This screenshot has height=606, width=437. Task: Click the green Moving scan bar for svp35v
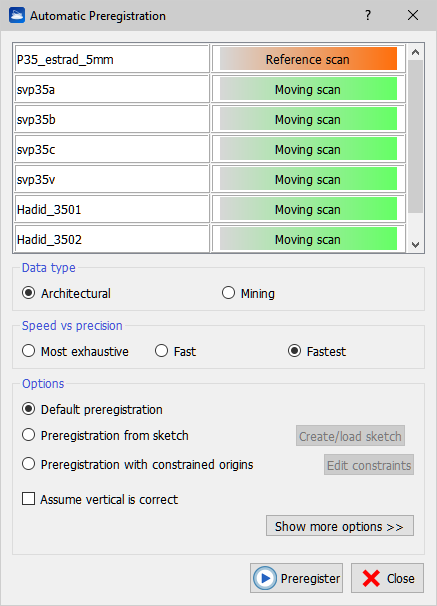click(x=308, y=179)
